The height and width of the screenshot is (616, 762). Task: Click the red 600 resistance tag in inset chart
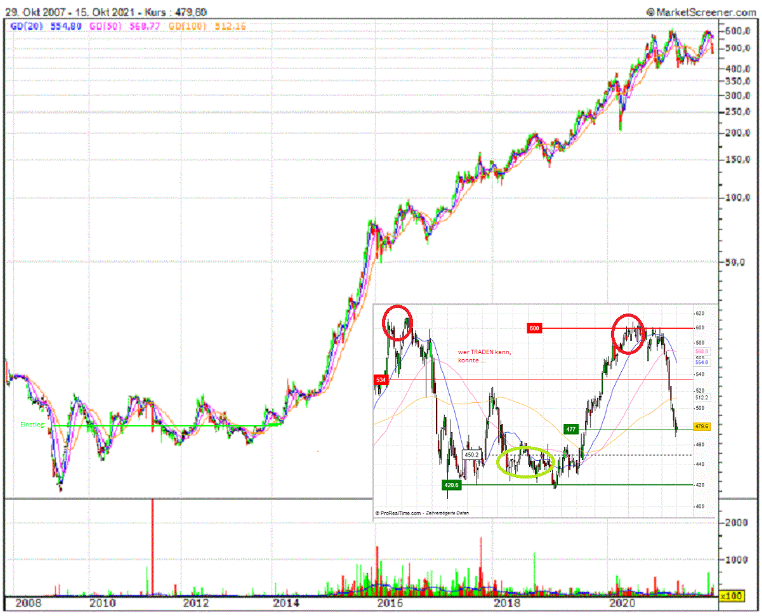(534, 329)
